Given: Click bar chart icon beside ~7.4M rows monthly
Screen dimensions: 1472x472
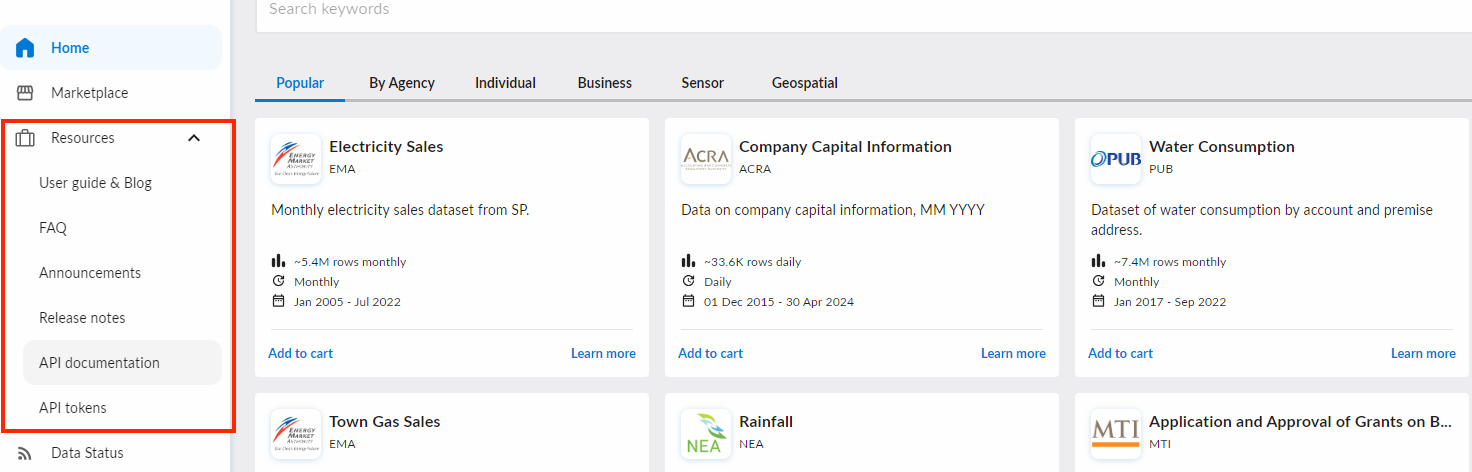Looking at the screenshot, I should coord(1098,261).
